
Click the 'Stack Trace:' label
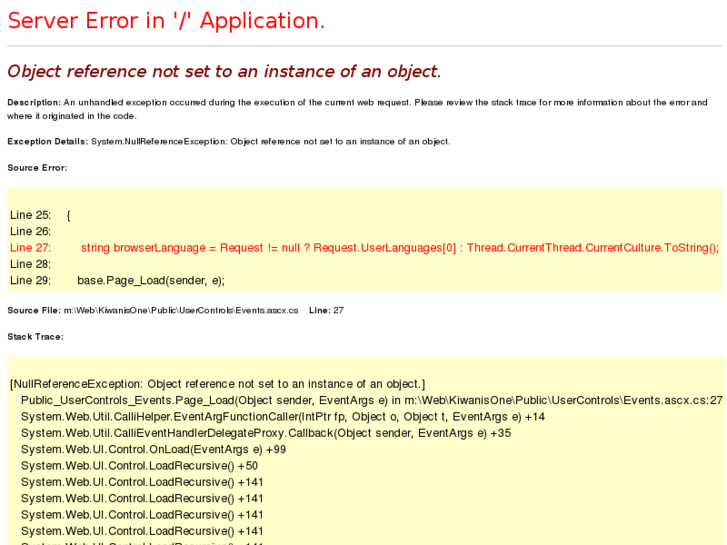[36, 337]
